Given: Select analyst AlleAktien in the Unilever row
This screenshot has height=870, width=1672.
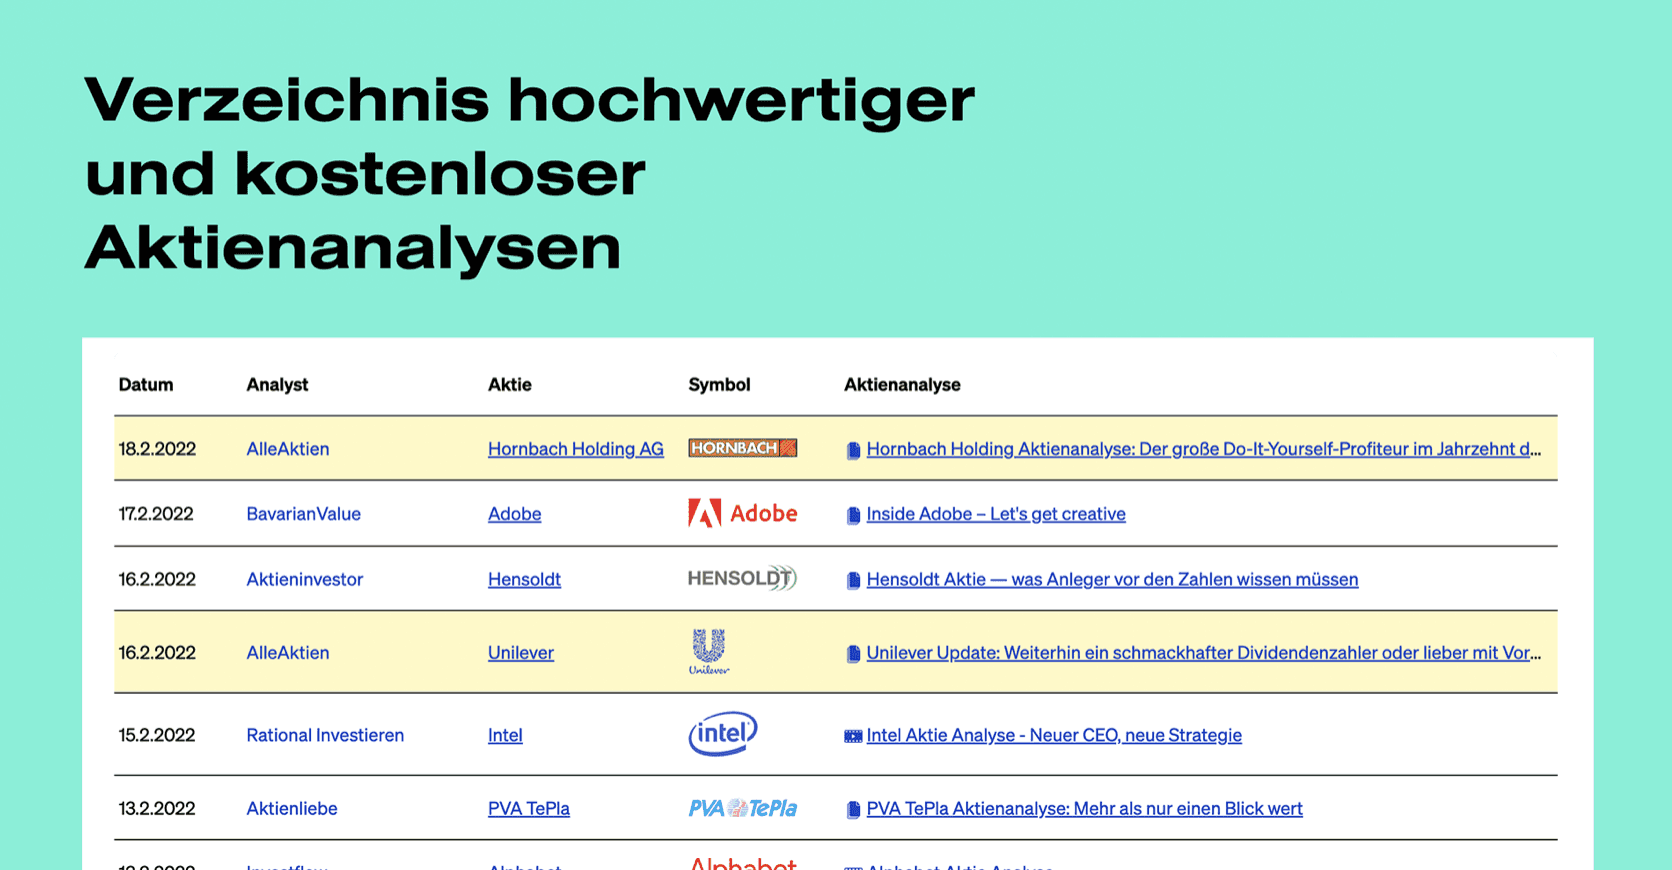Looking at the screenshot, I should [288, 653].
